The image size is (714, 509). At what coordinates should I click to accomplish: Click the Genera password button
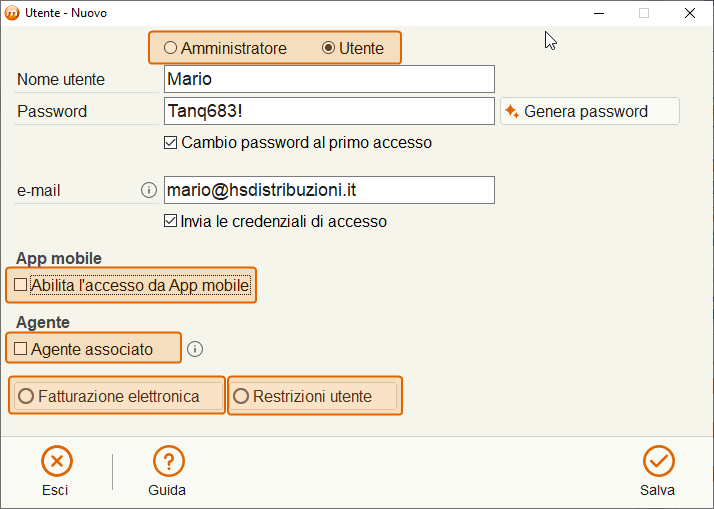tap(590, 111)
